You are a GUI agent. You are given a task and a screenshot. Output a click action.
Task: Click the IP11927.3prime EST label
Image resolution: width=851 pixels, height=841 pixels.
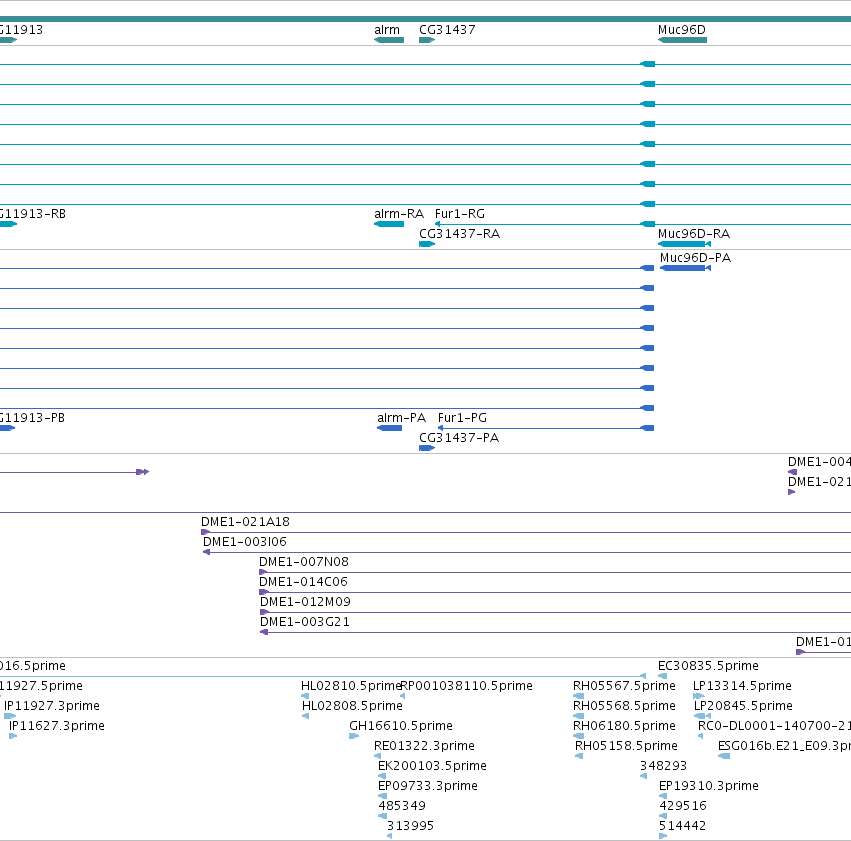click(52, 706)
